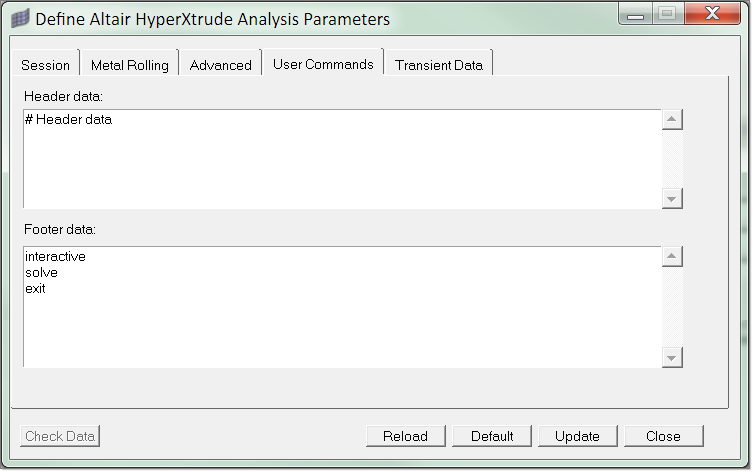
Task: Select the User Commands tab
Action: click(323, 64)
